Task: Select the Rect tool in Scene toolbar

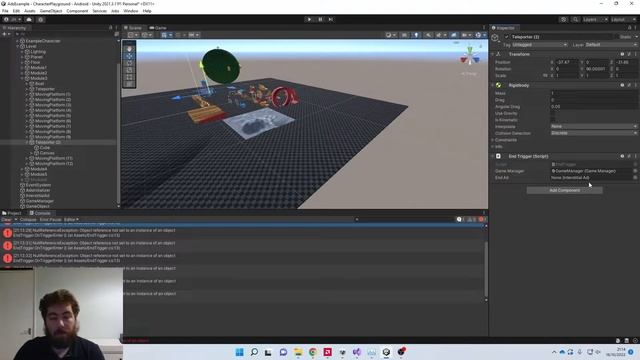Action: pyautogui.click(x=129, y=77)
